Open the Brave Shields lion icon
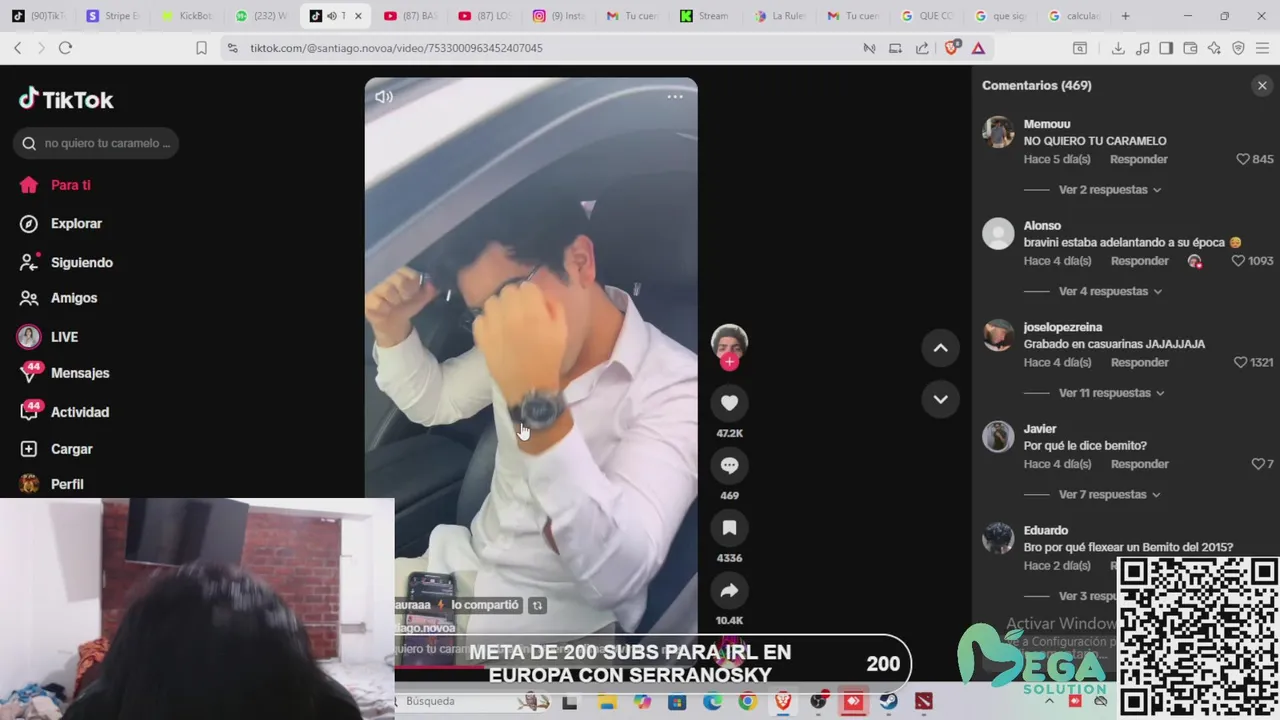Image resolution: width=1280 pixels, height=720 pixels. tap(952, 47)
